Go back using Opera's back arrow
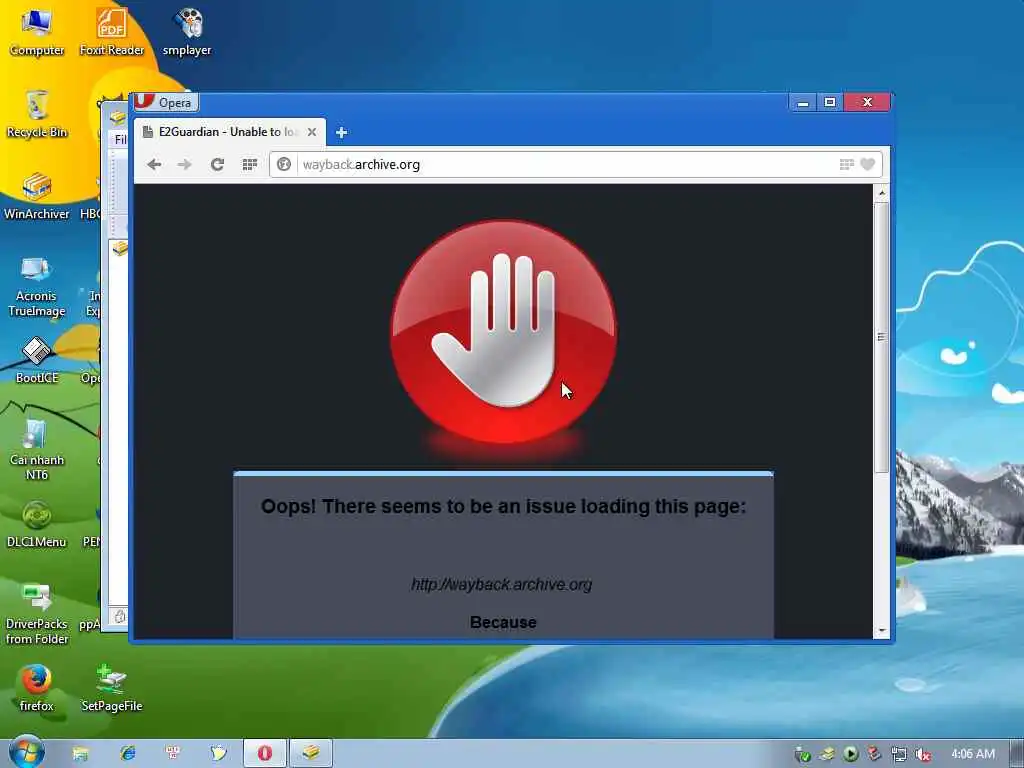Viewport: 1024px width, 768px height. click(154, 165)
